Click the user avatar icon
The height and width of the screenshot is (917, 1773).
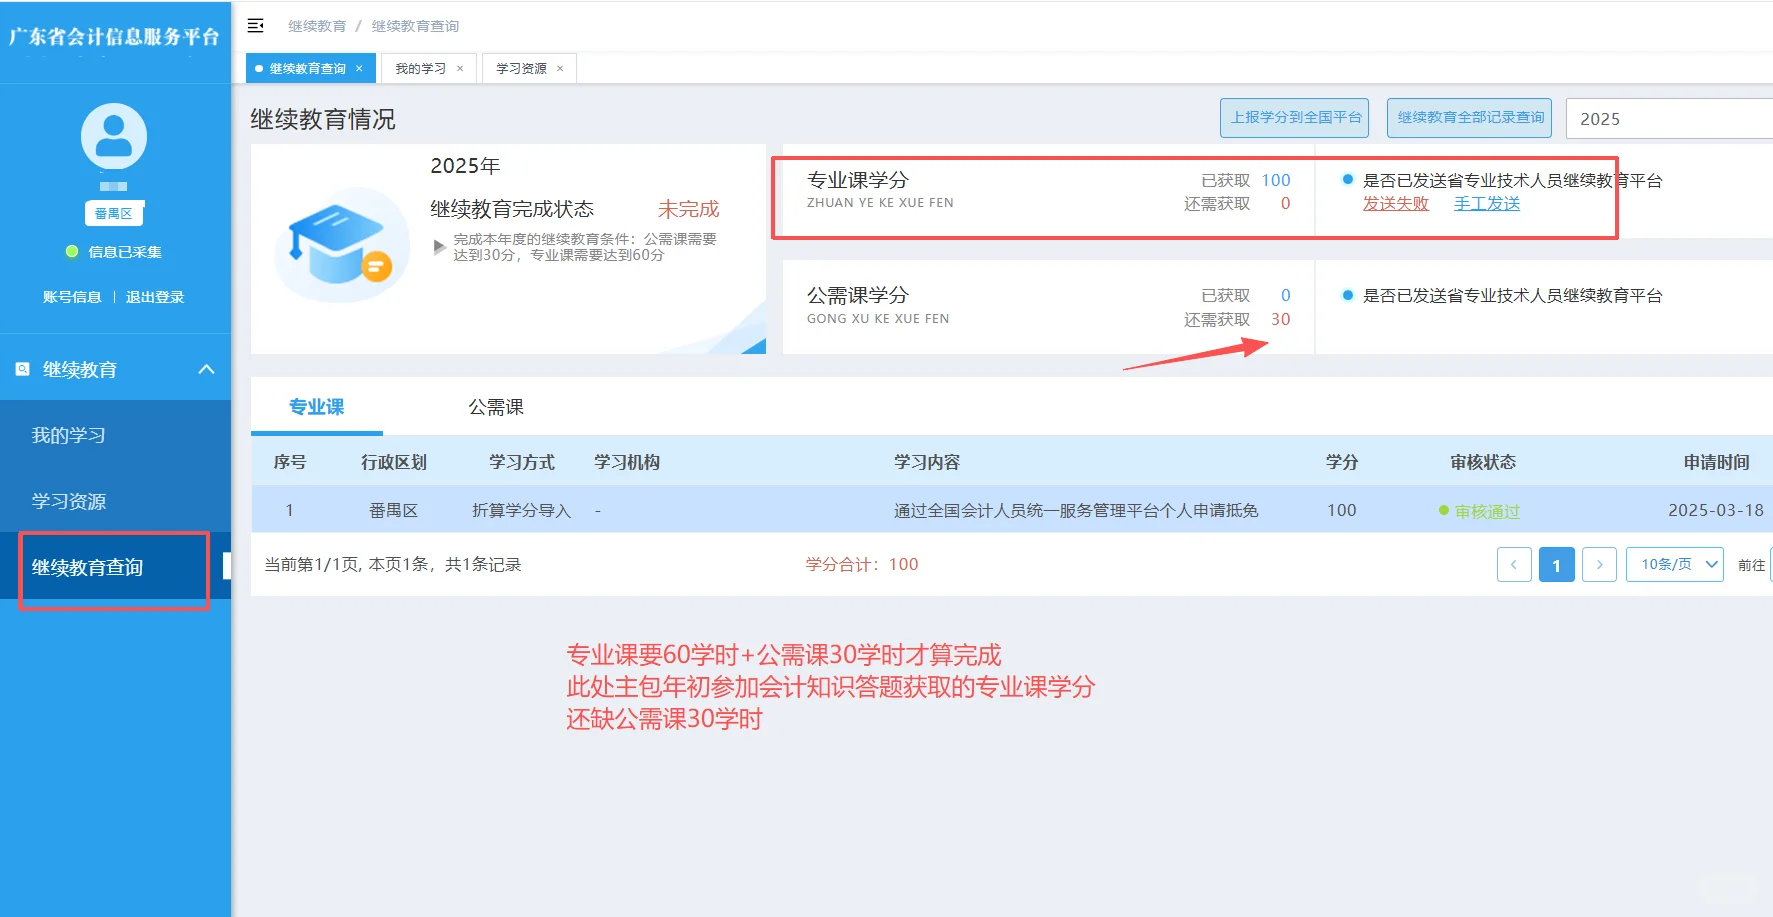[x=114, y=137]
